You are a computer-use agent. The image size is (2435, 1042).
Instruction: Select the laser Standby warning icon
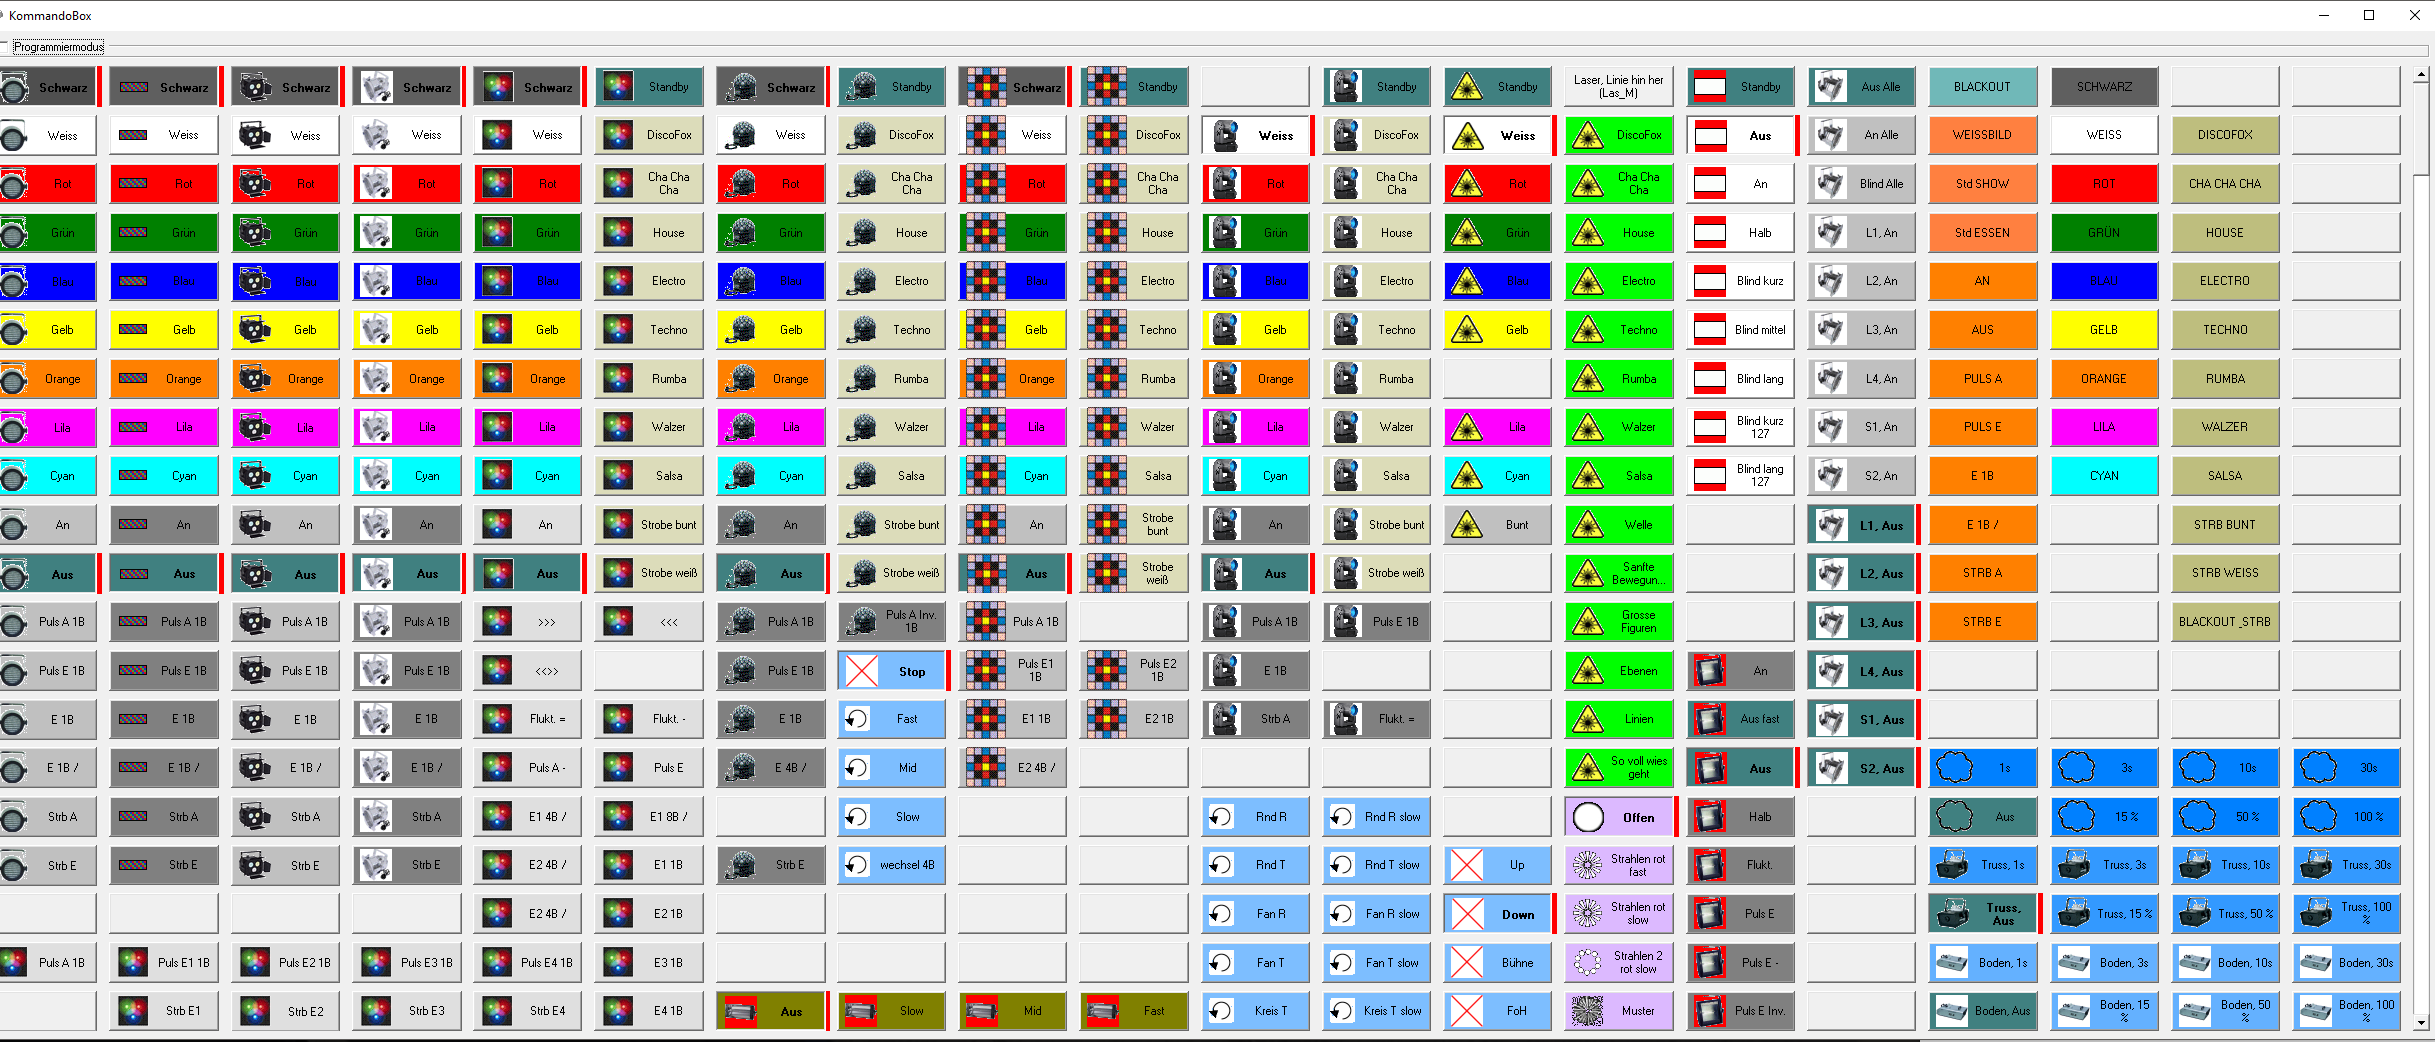[x=1497, y=86]
